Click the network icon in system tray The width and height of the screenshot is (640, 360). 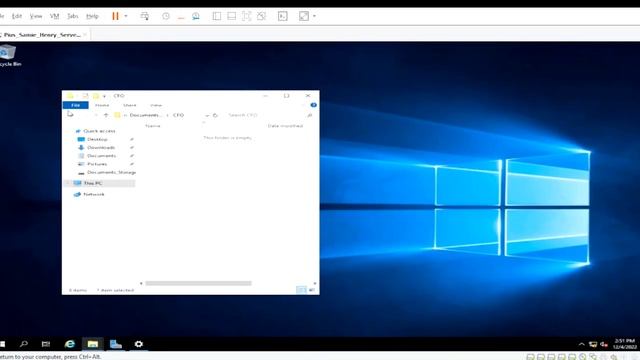(593, 344)
